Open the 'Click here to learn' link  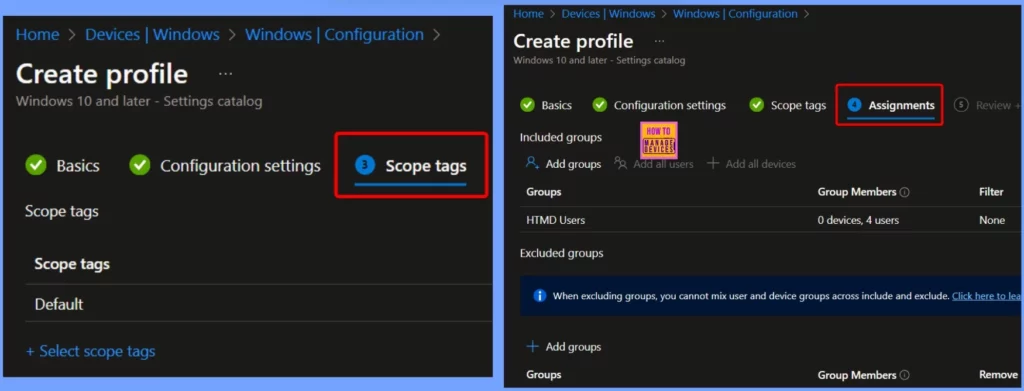tap(987, 296)
